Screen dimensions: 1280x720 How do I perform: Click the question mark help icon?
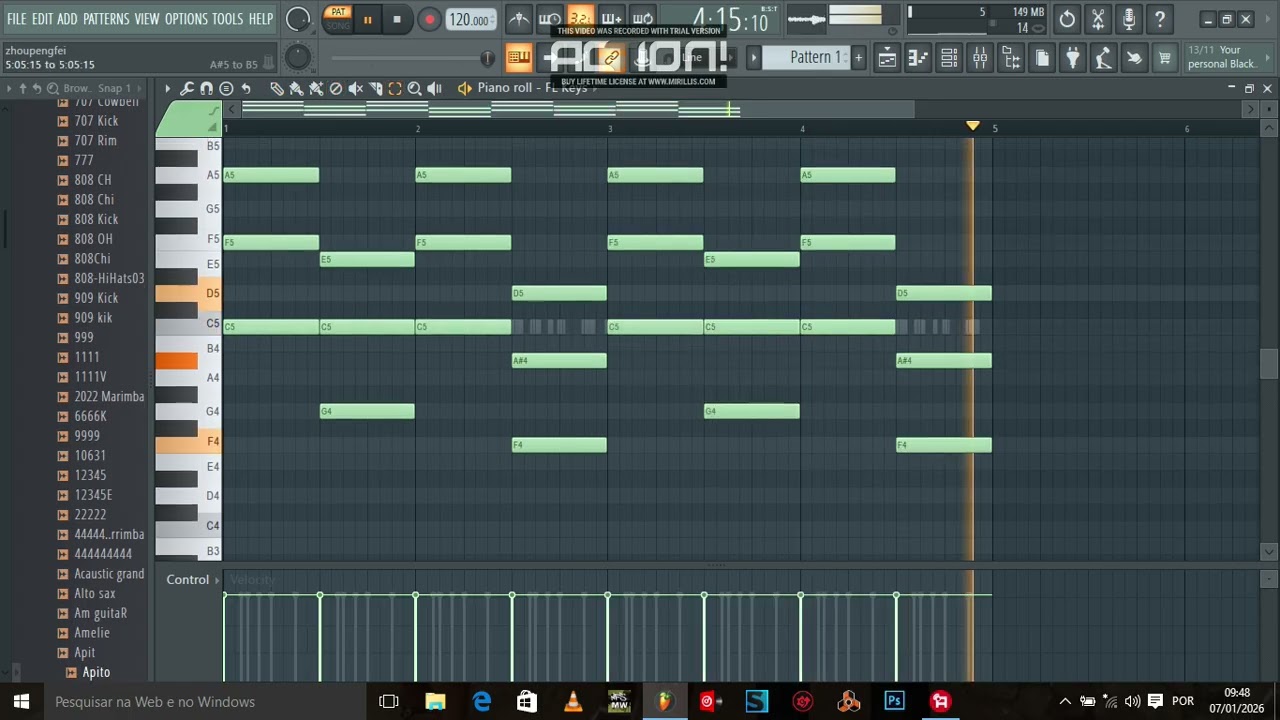[x=1160, y=19]
